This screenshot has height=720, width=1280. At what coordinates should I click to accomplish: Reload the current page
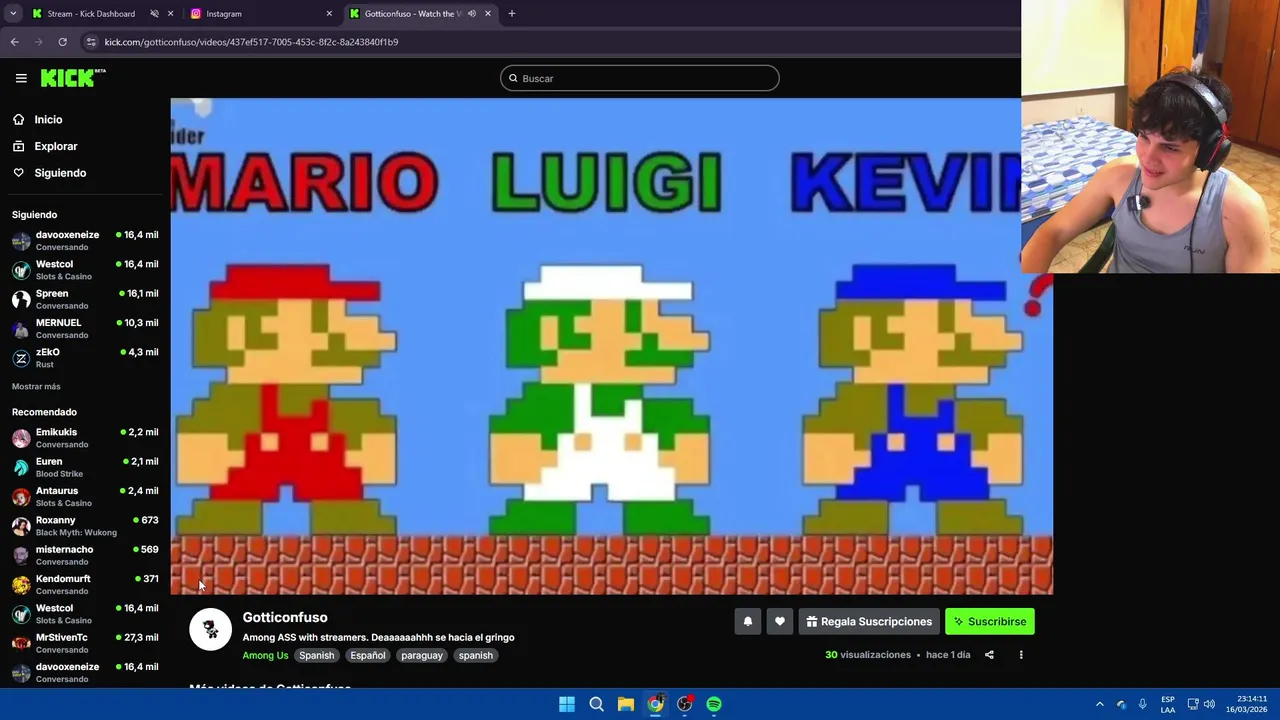(62, 42)
